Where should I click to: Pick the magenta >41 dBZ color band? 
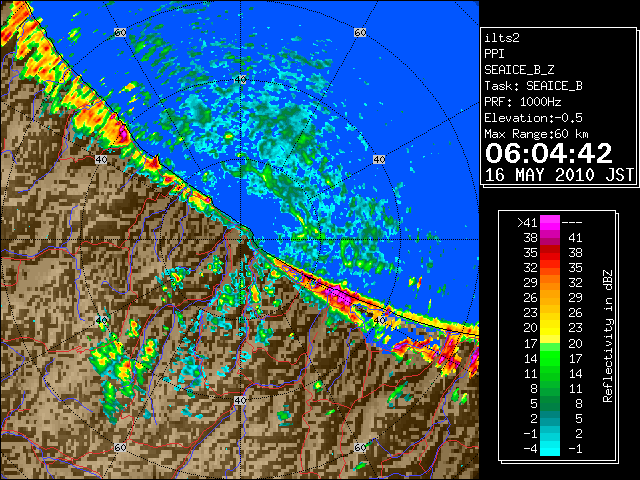tap(550, 222)
